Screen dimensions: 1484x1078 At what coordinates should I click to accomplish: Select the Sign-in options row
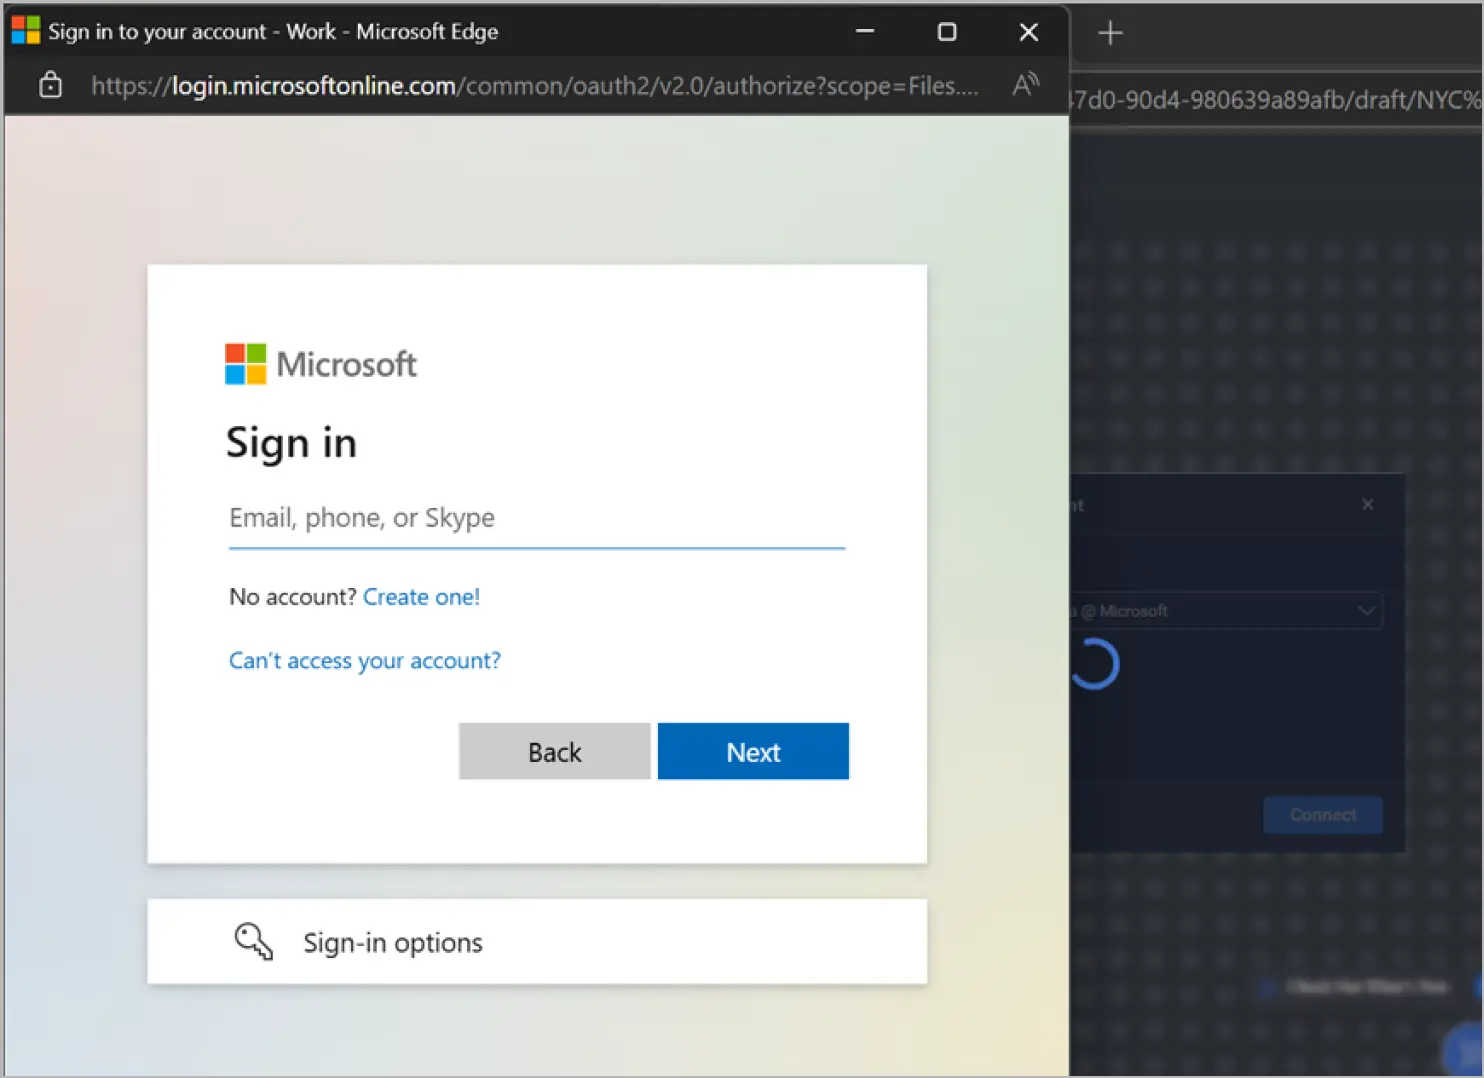pyautogui.click(x=537, y=941)
